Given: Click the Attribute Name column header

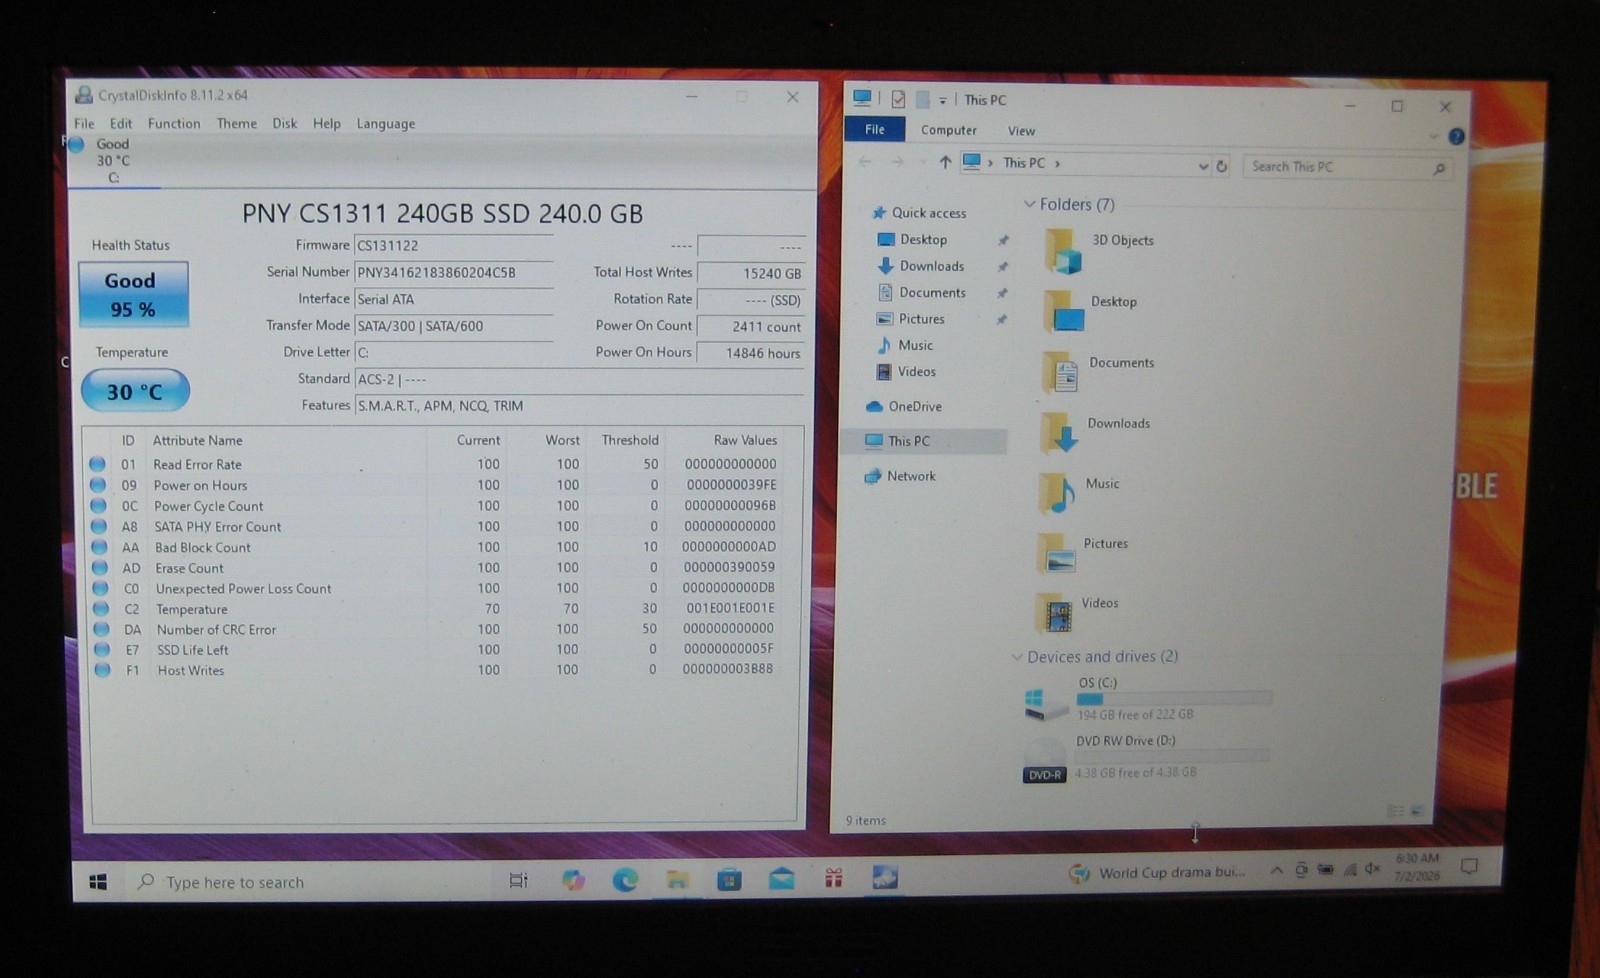Looking at the screenshot, I should click(198, 440).
